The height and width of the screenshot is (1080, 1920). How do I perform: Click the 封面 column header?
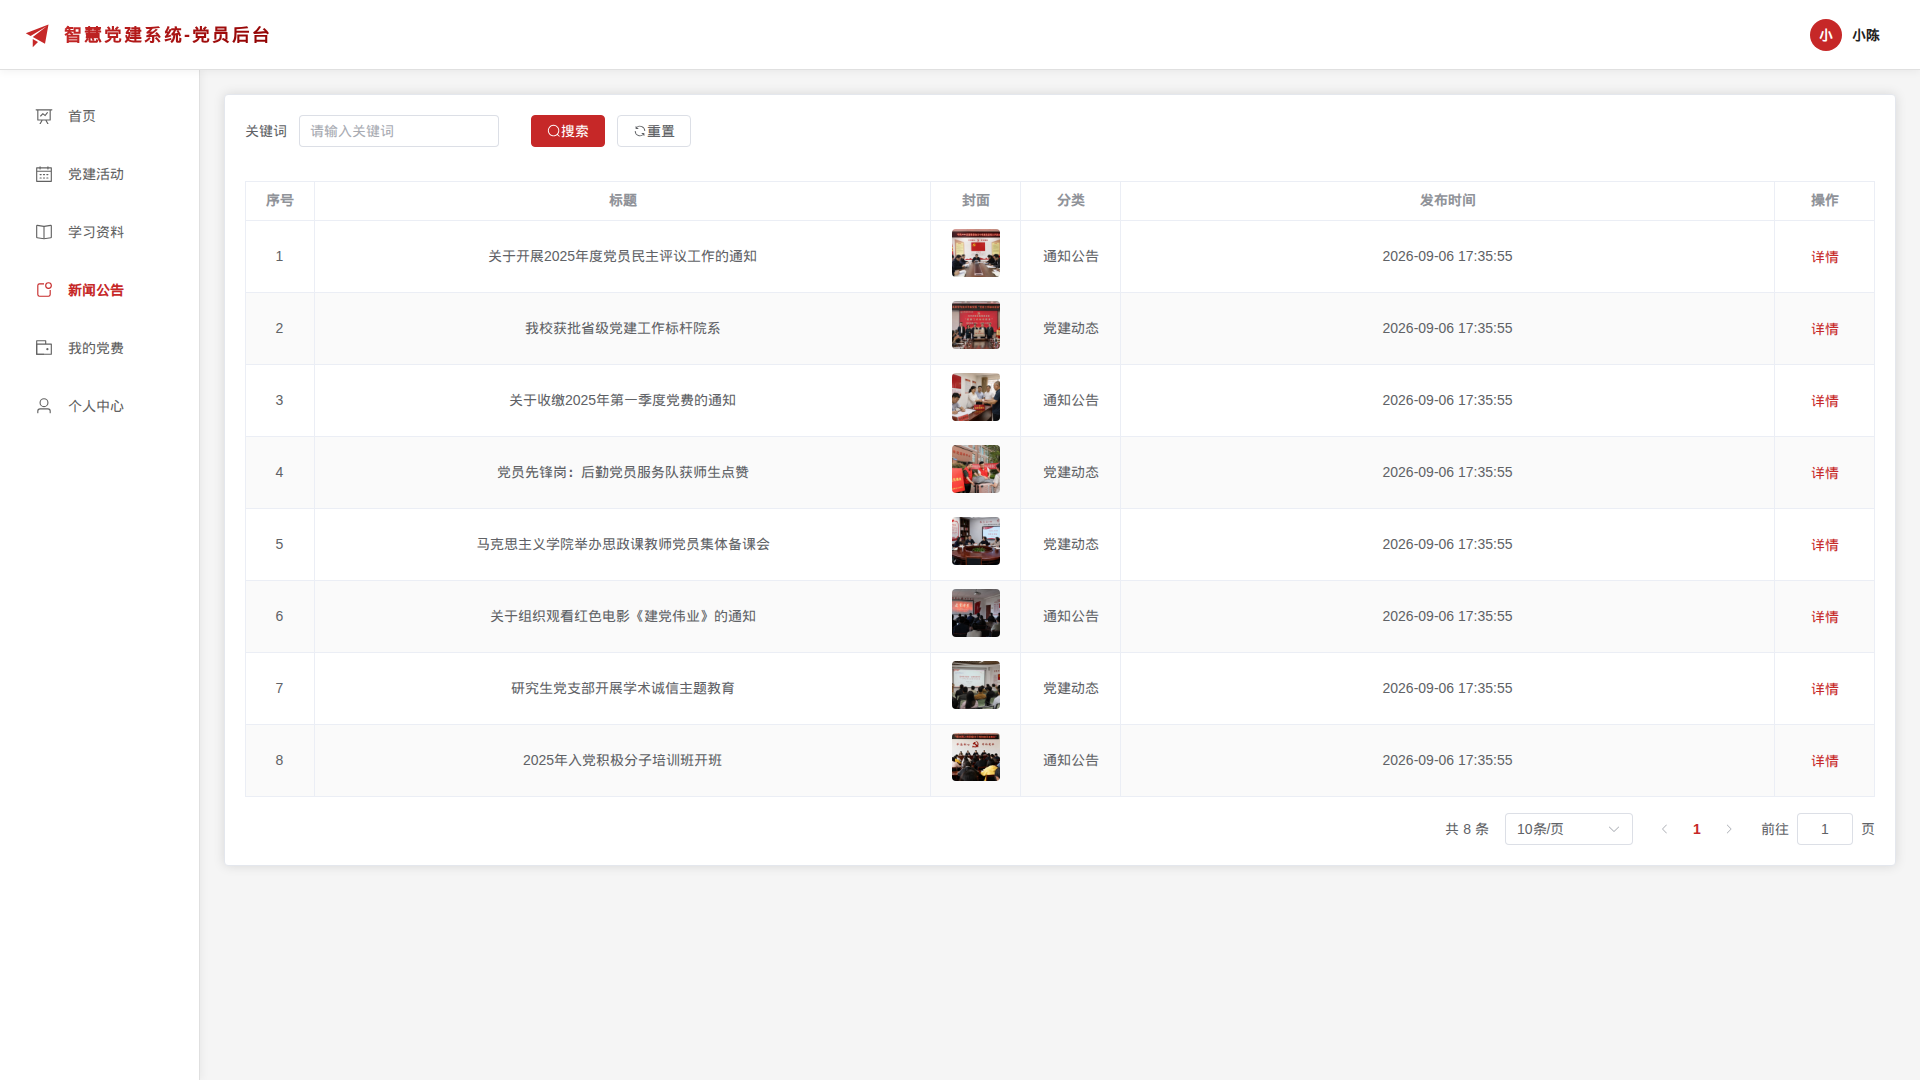coord(976,200)
